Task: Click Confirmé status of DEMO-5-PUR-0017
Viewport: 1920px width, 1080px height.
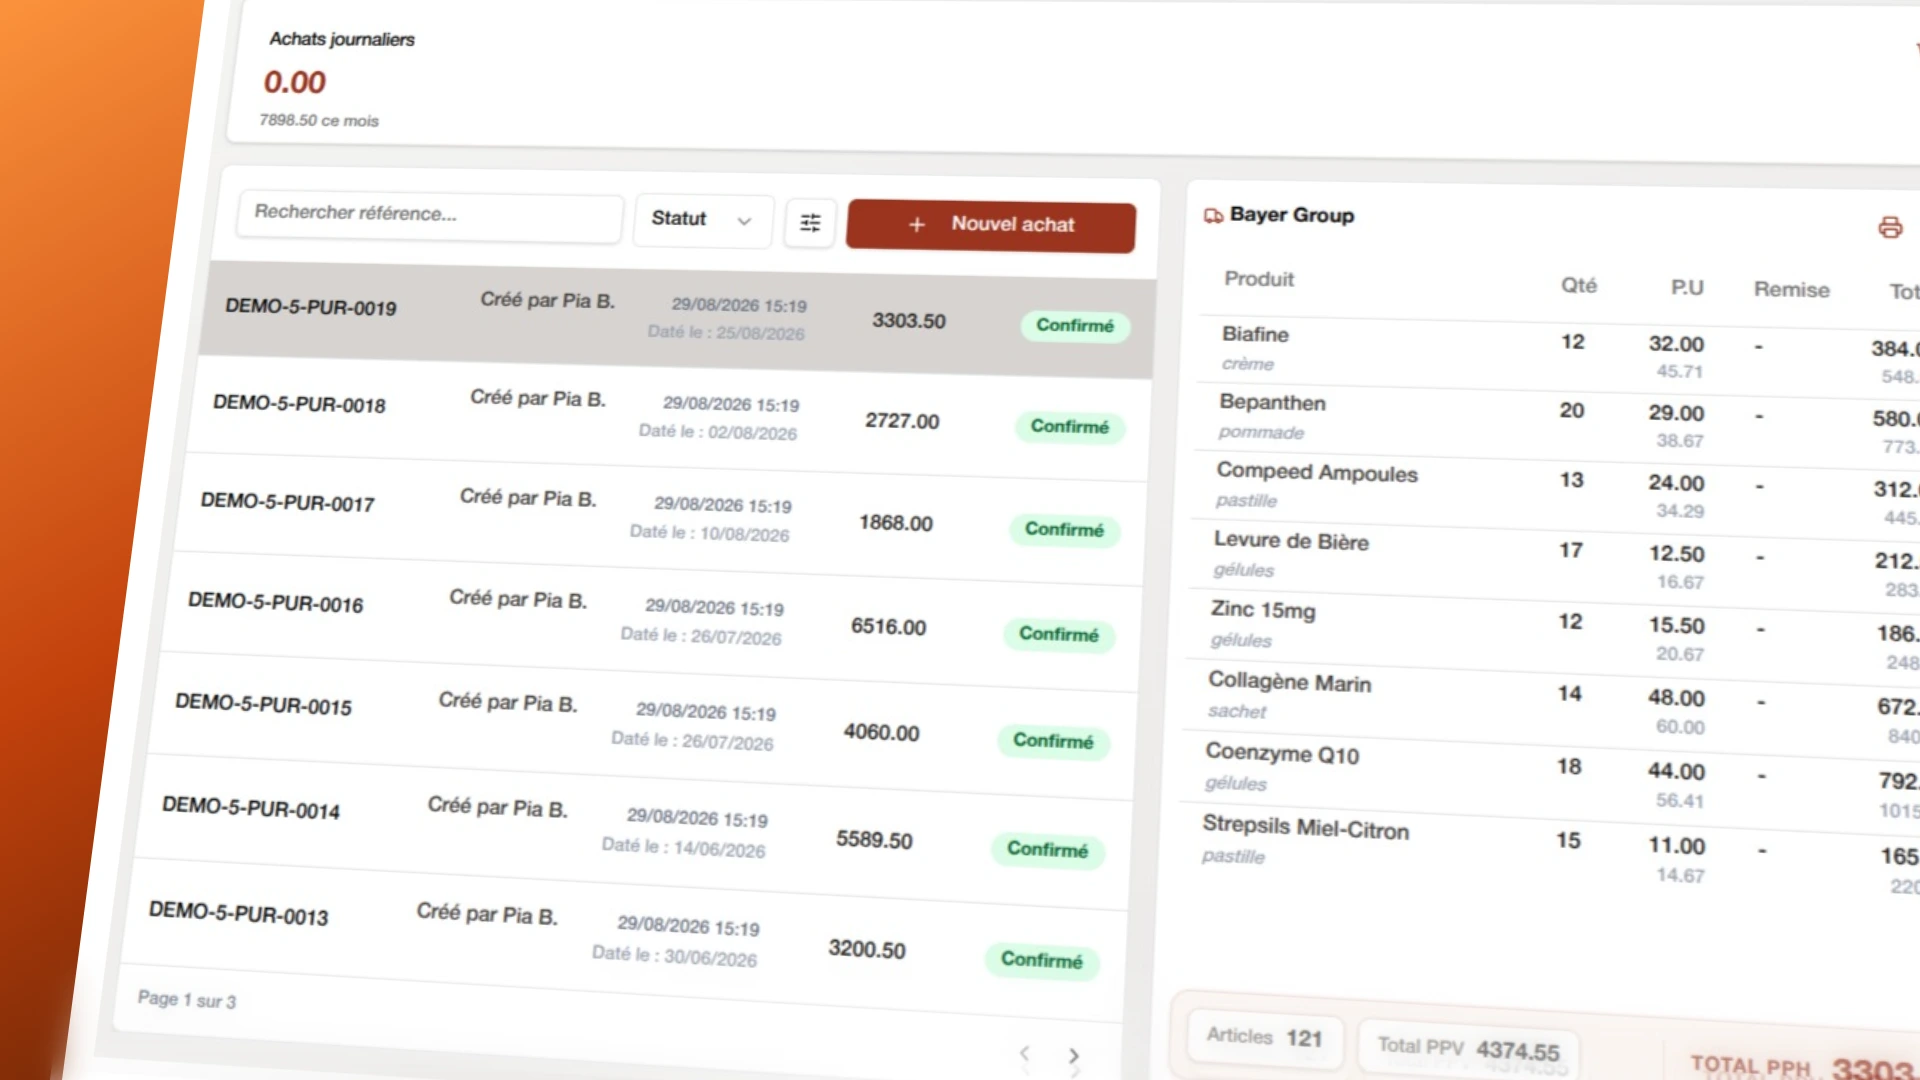Action: coord(1064,530)
